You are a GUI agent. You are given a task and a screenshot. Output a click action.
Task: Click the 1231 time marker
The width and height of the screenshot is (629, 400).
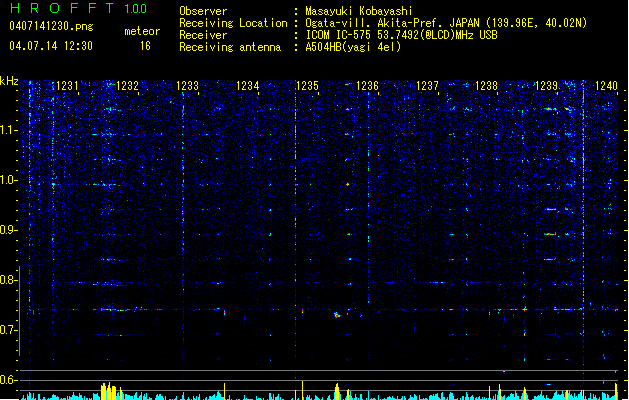[67, 86]
